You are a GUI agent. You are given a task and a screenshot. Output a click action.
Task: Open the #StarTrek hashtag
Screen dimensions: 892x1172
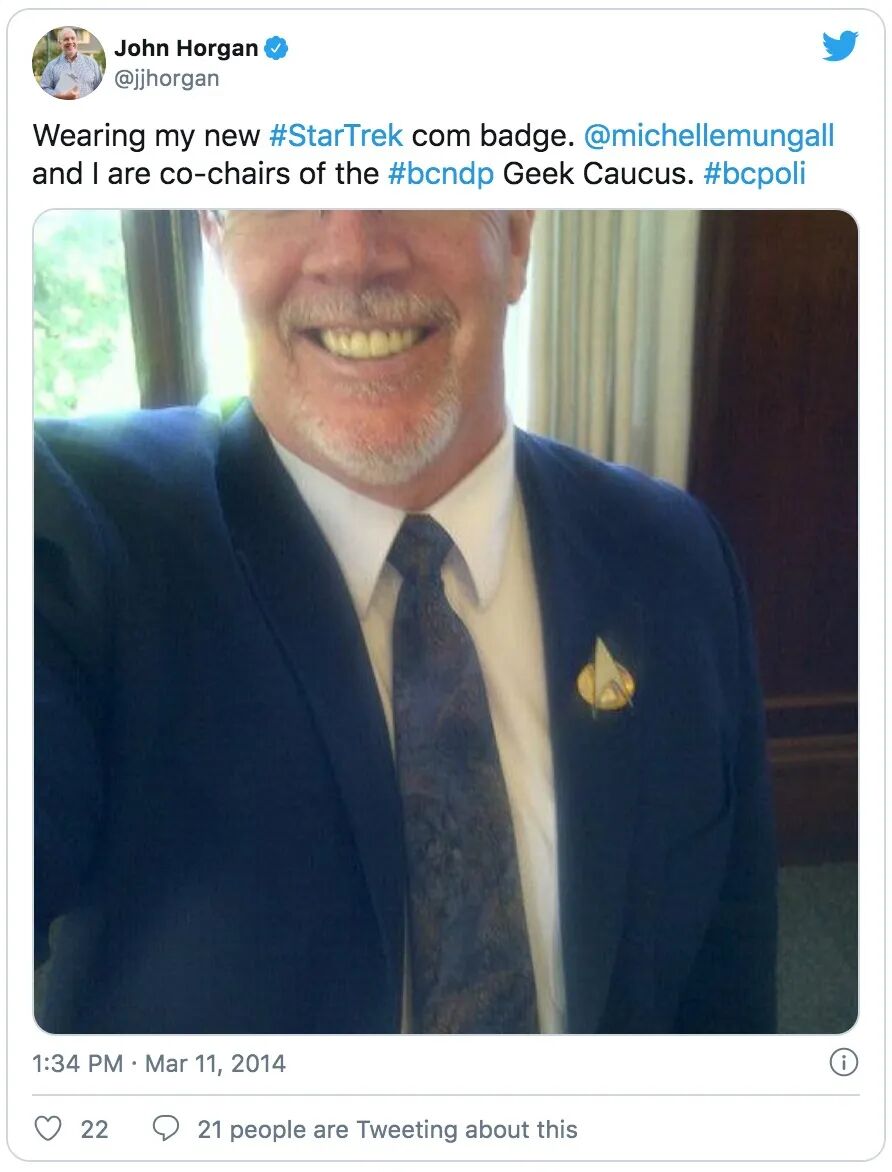click(336, 136)
